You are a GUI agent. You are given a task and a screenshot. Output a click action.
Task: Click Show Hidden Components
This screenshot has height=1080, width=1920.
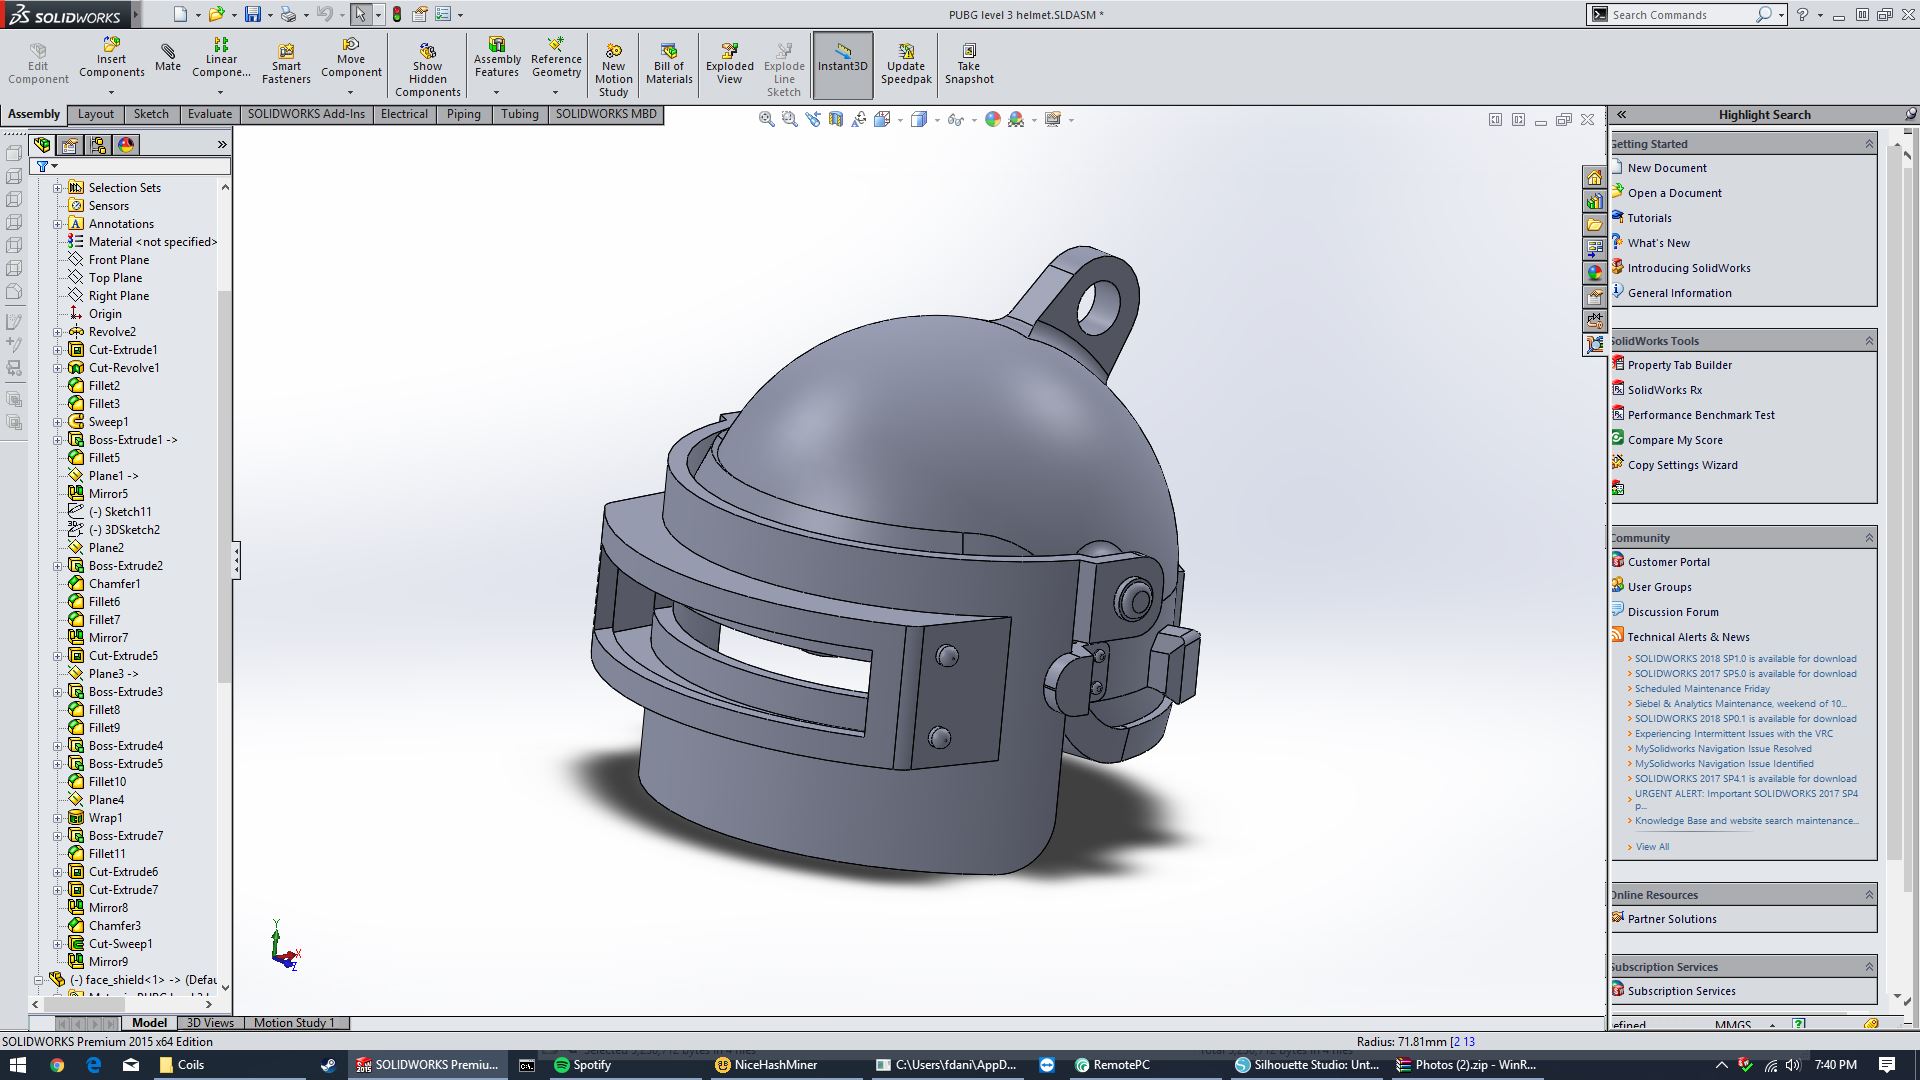pyautogui.click(x=427, y=70)
